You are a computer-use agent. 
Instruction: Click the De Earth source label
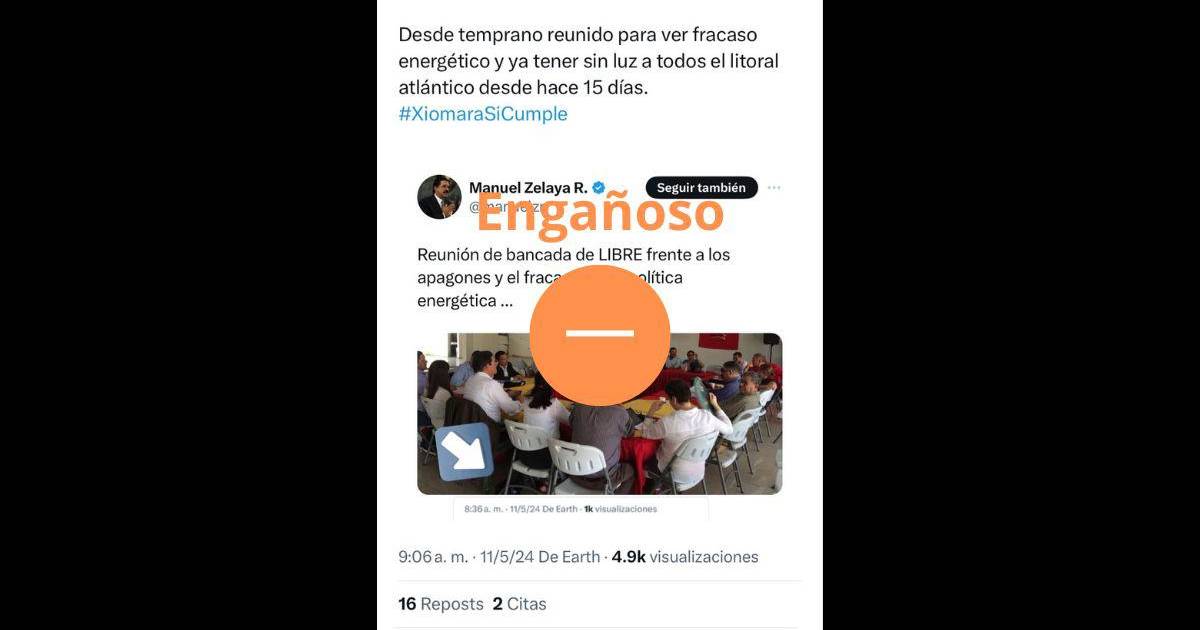(569, 557)
